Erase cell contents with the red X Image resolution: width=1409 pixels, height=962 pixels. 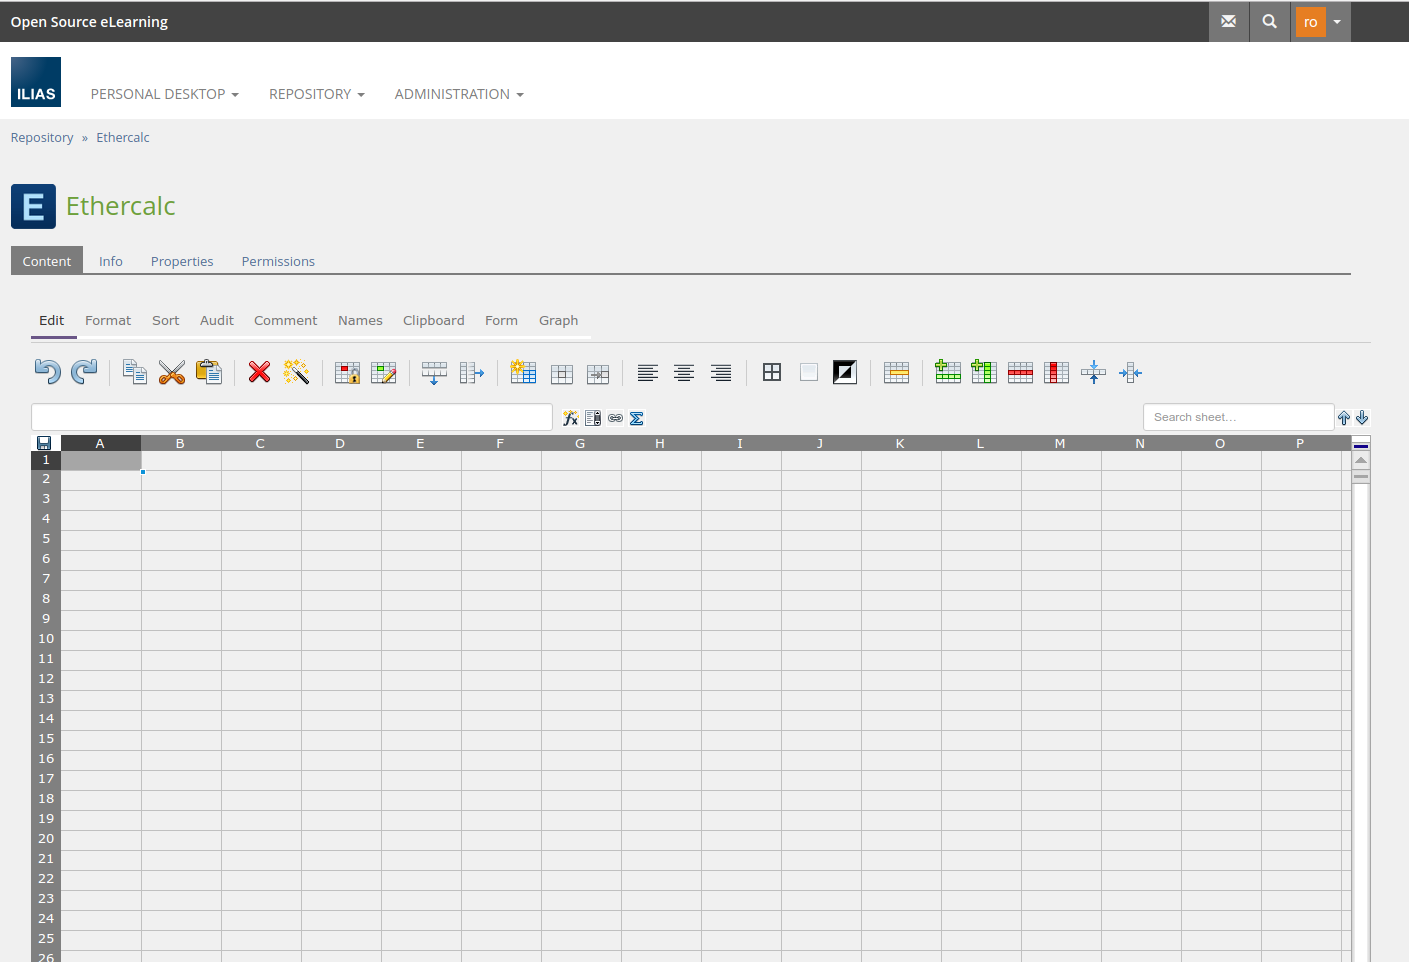click(259, 371)
